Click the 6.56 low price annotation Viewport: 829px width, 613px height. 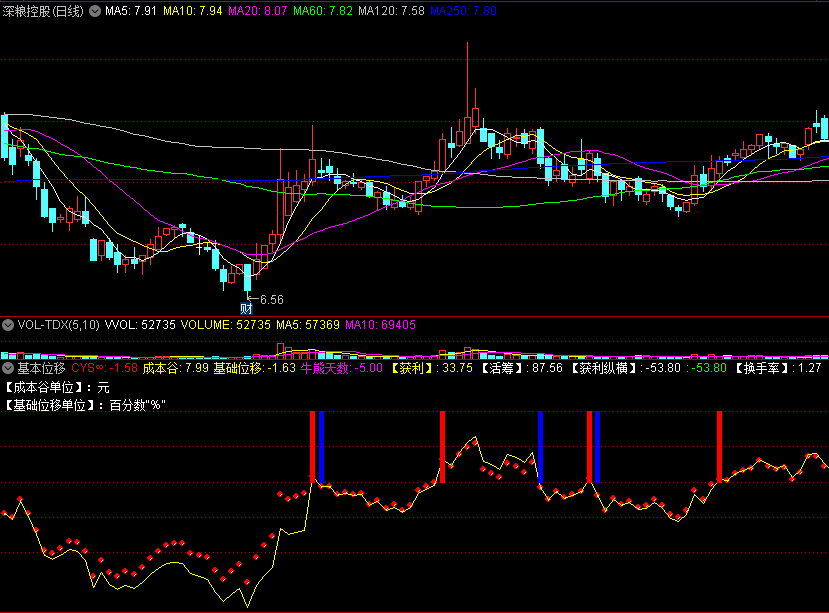click(272, 300)
